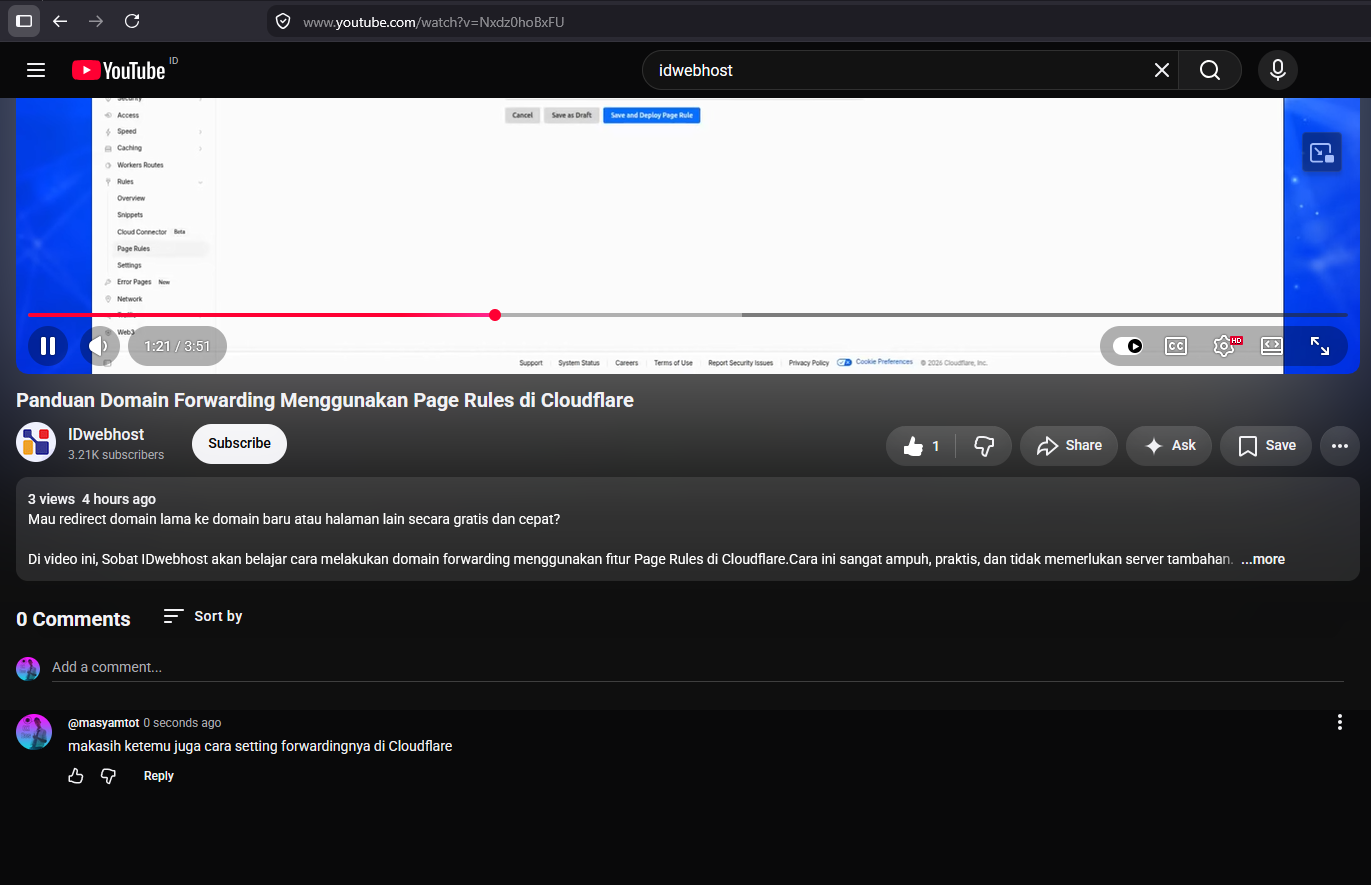Pause the playing video

click(x=48, y=346)
